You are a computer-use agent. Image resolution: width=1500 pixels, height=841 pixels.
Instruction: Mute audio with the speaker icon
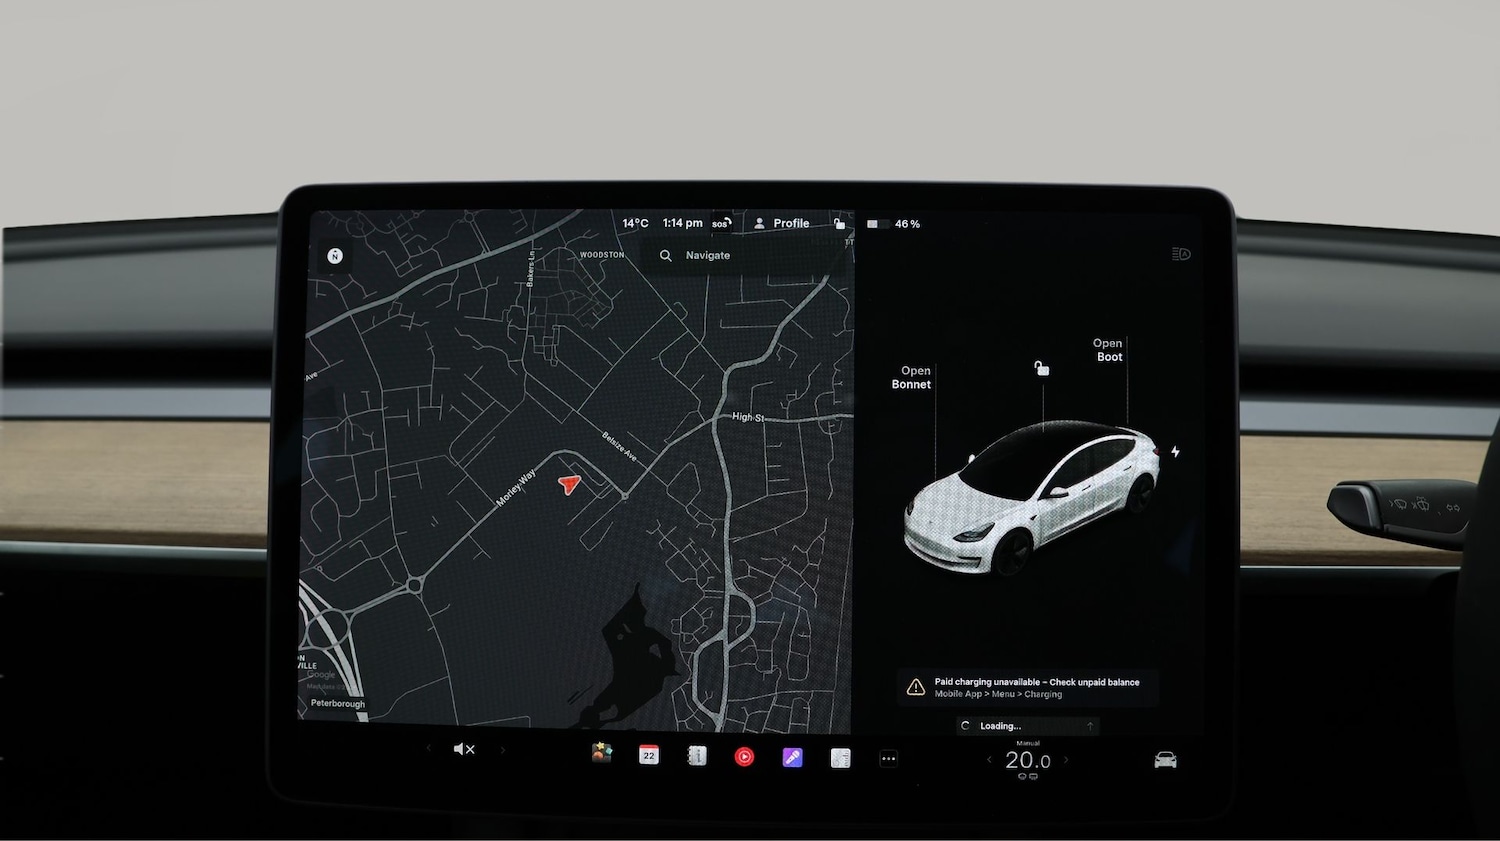coord(463,748)
